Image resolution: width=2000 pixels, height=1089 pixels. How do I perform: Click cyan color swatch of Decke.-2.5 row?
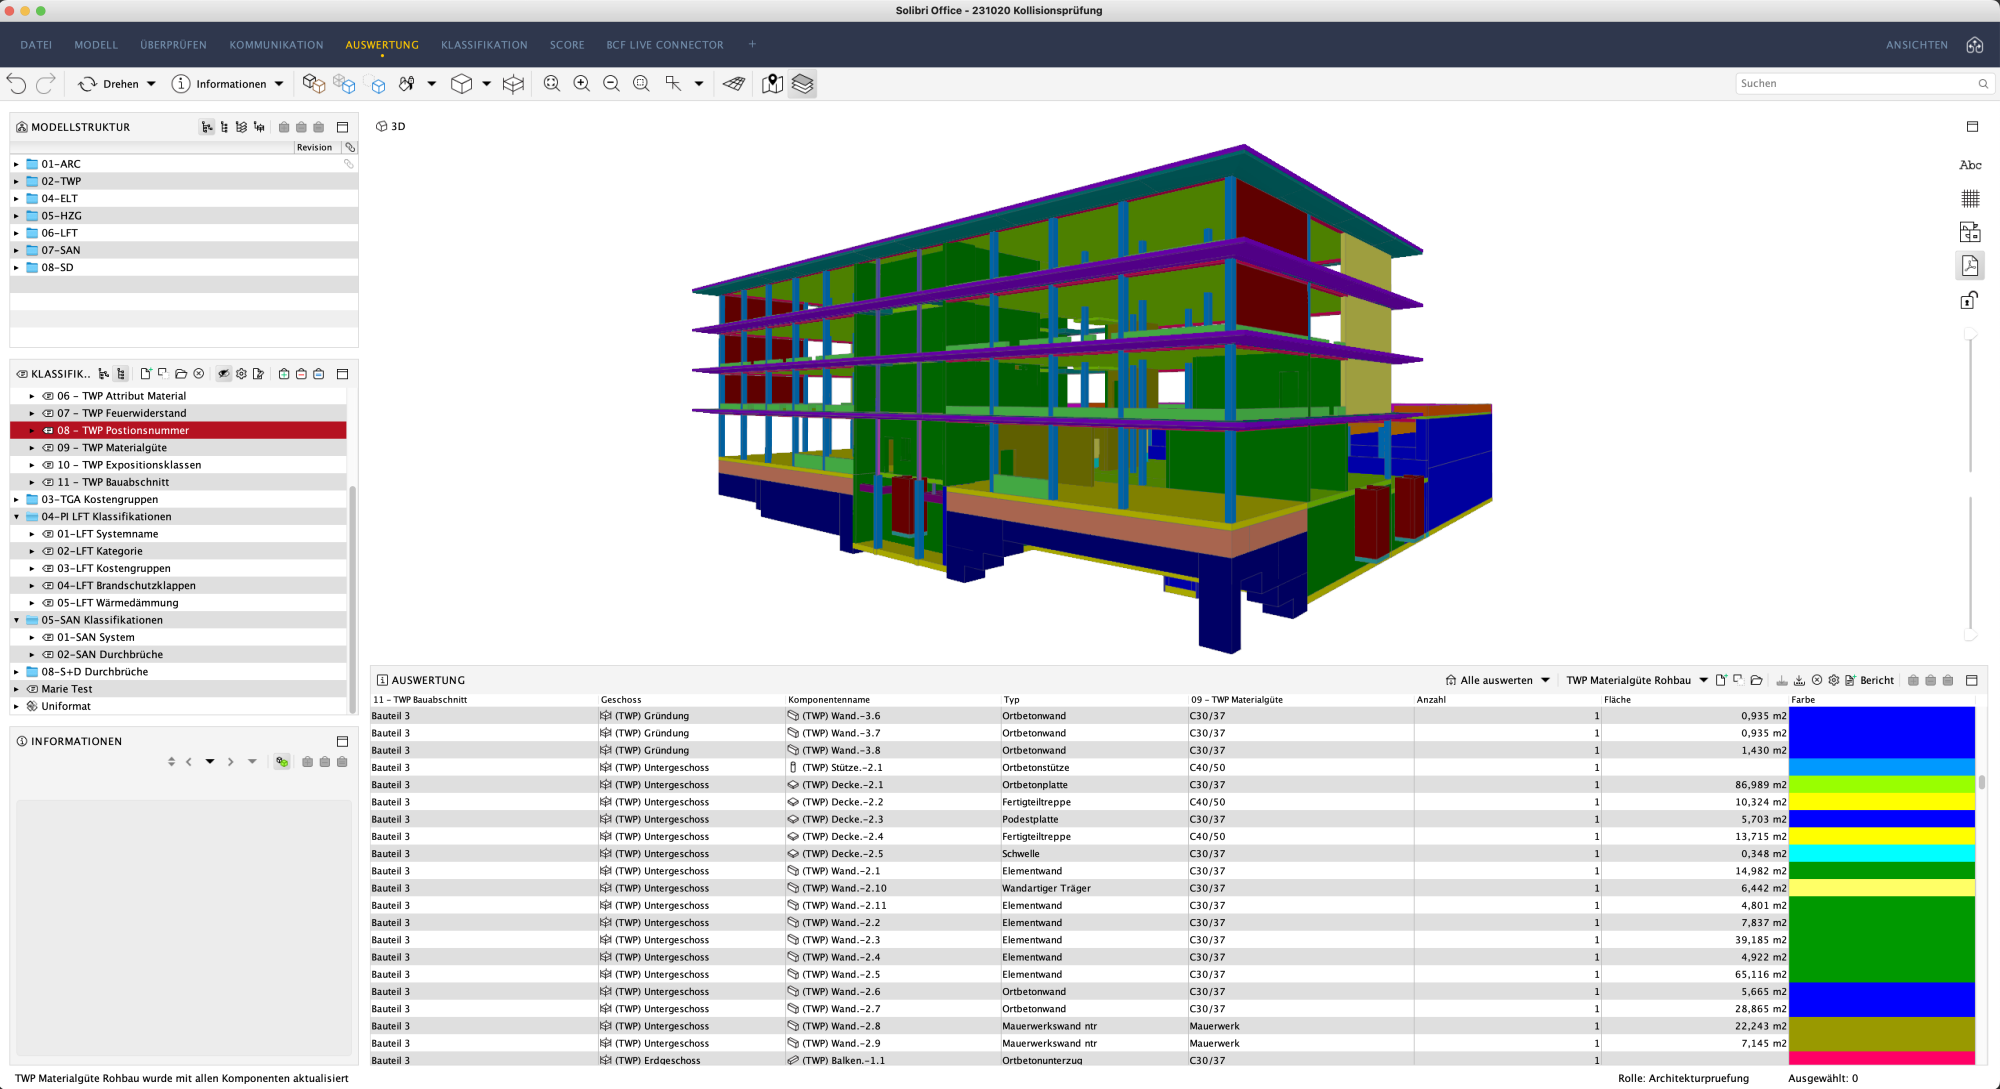(x=1881, y=854)
